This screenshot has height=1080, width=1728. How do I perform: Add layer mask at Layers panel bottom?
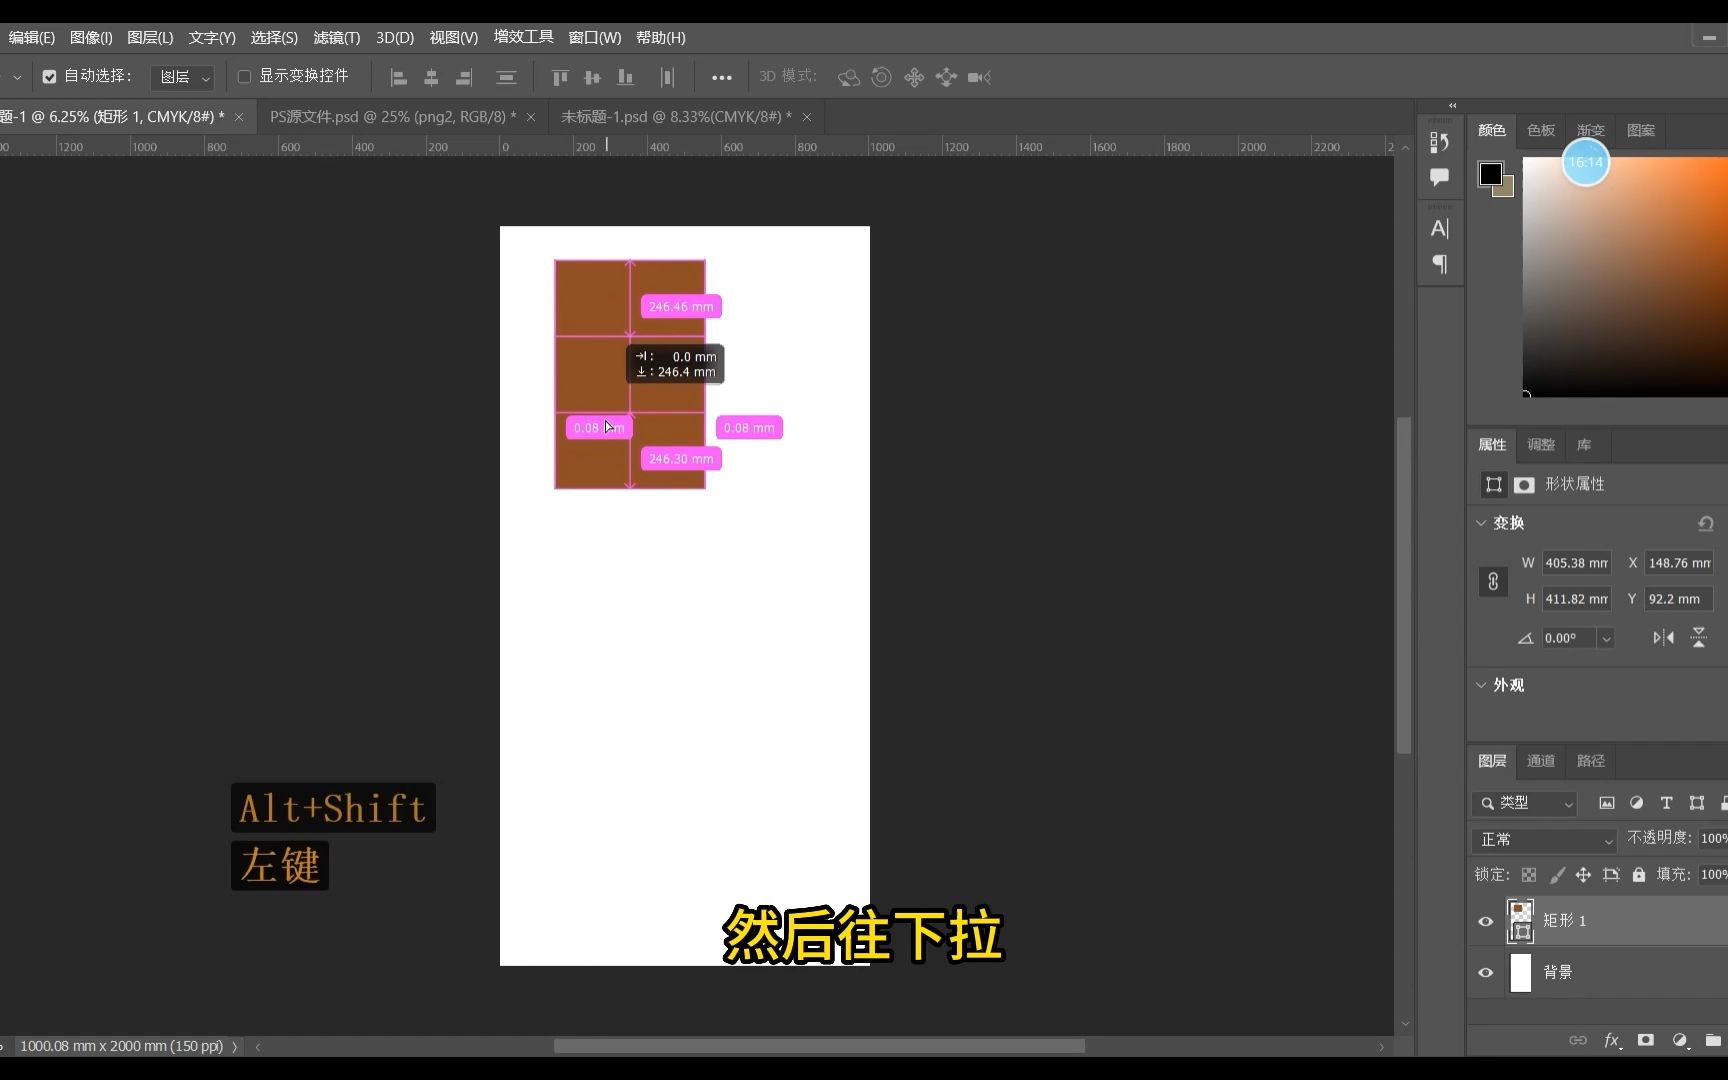pyautogui.click(x=1646, y=1040)
